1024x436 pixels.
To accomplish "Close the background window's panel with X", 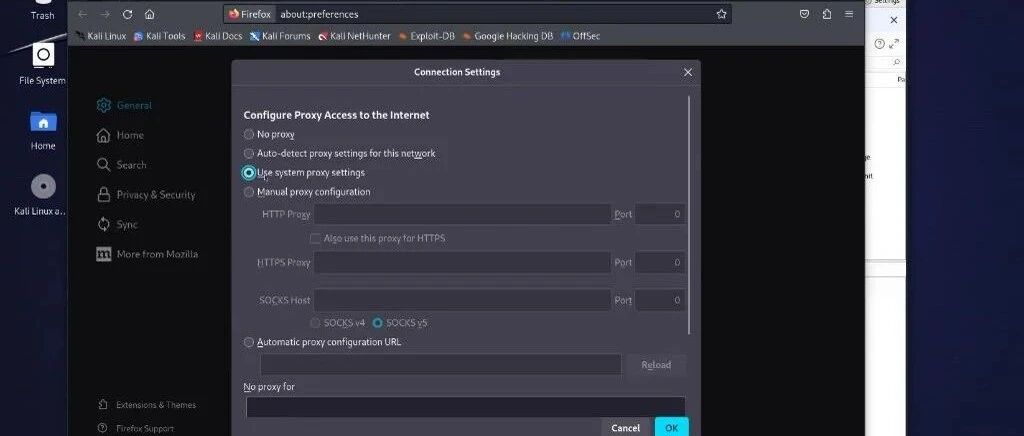I will pos(893,20).
